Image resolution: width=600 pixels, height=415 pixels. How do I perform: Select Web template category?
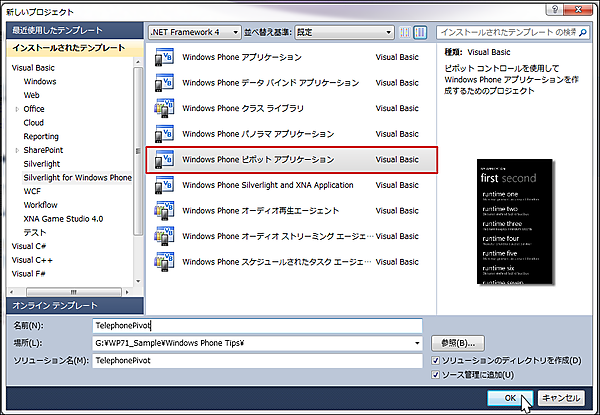point(31,95)
